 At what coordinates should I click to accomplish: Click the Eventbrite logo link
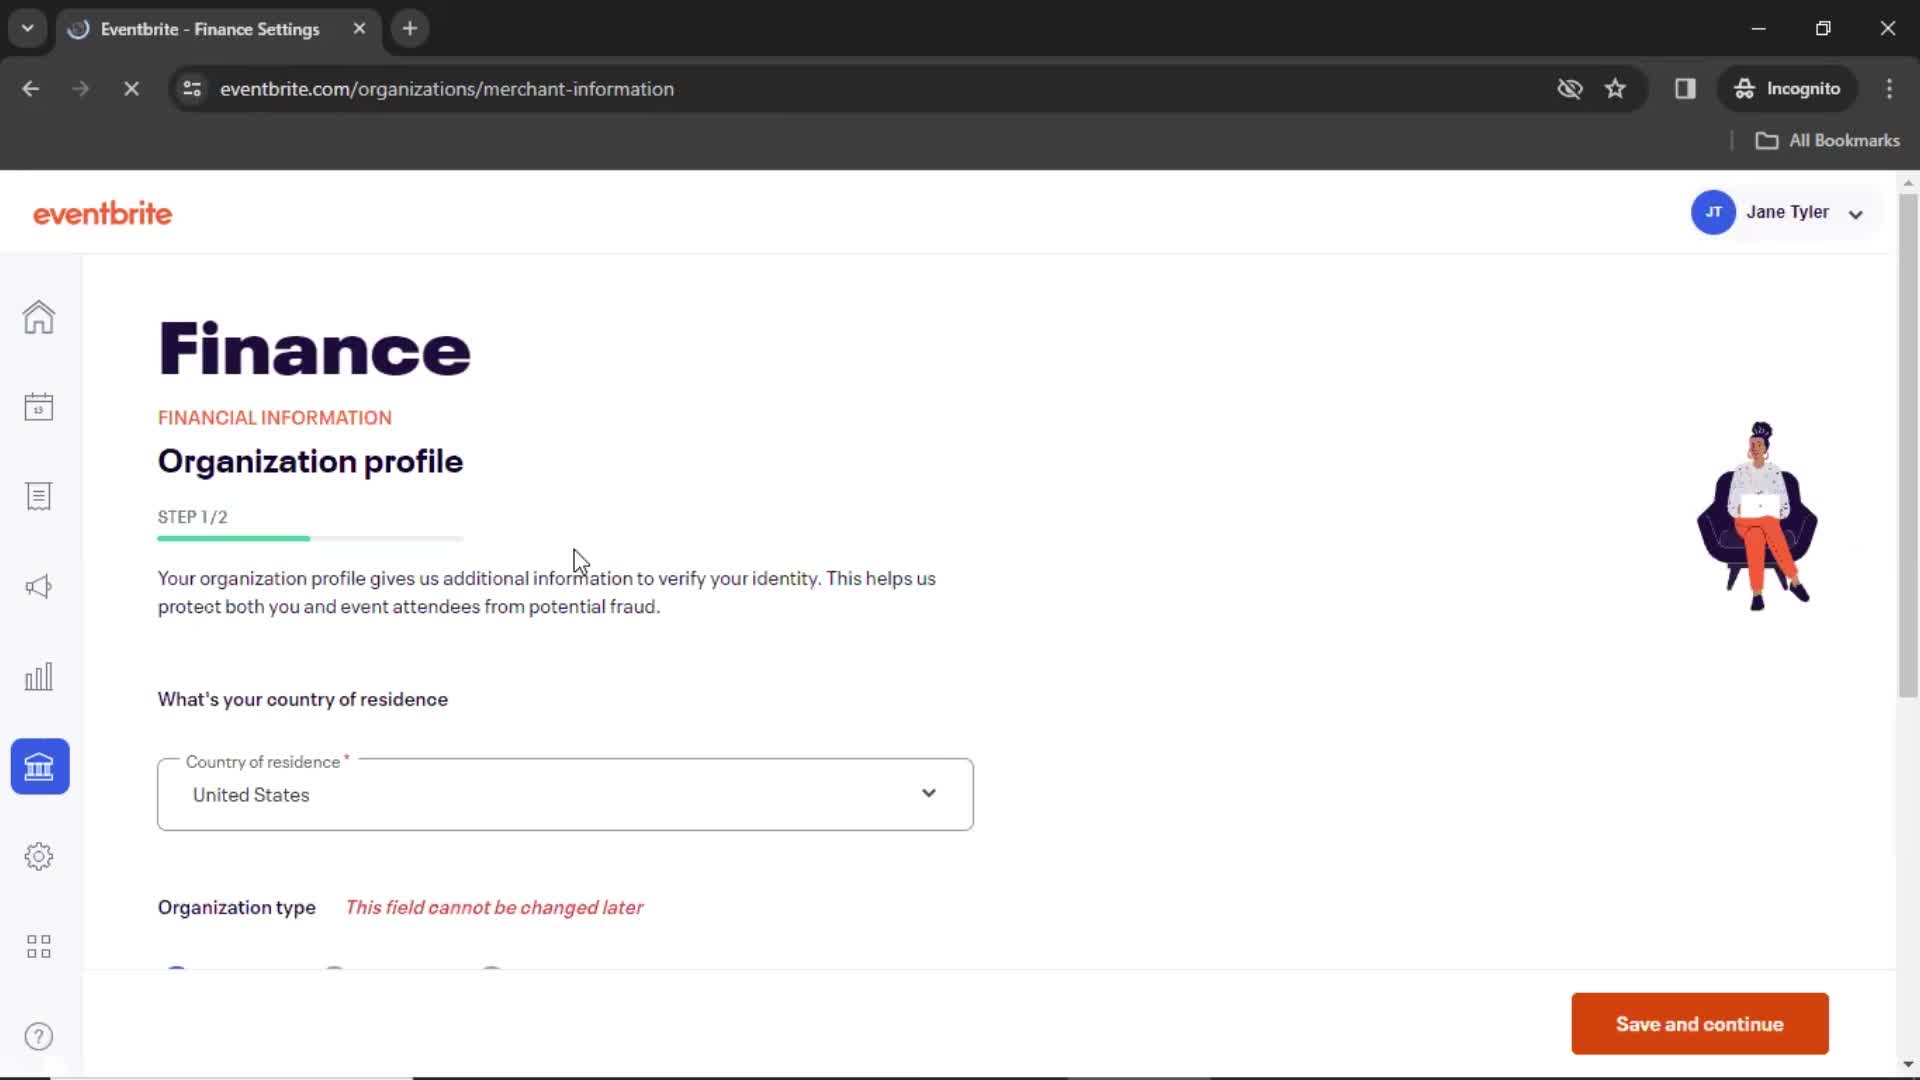[102, 212]
